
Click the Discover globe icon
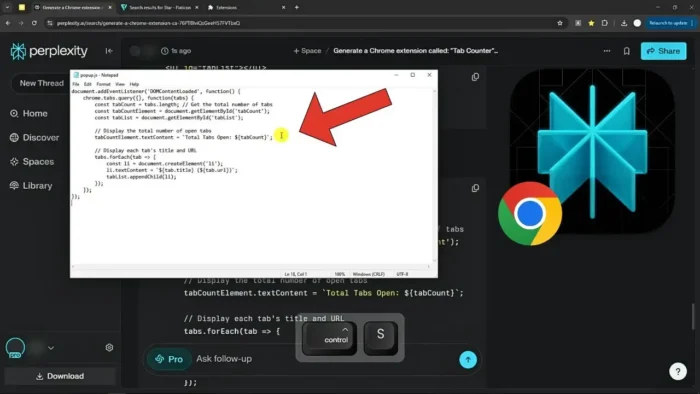(x=14, y=137)
